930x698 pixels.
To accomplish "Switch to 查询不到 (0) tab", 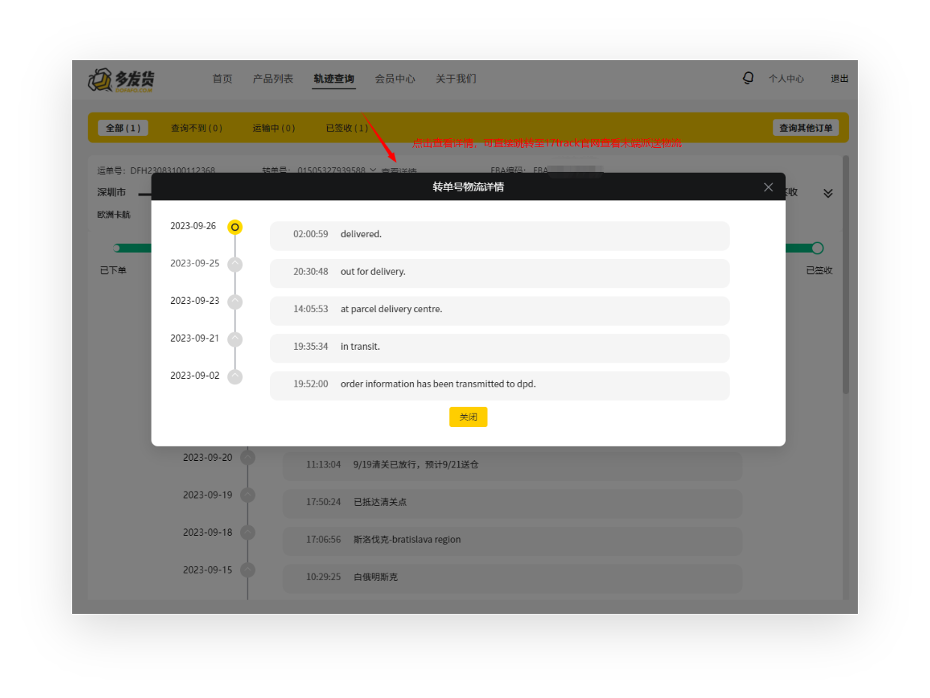I will (197, 128).
